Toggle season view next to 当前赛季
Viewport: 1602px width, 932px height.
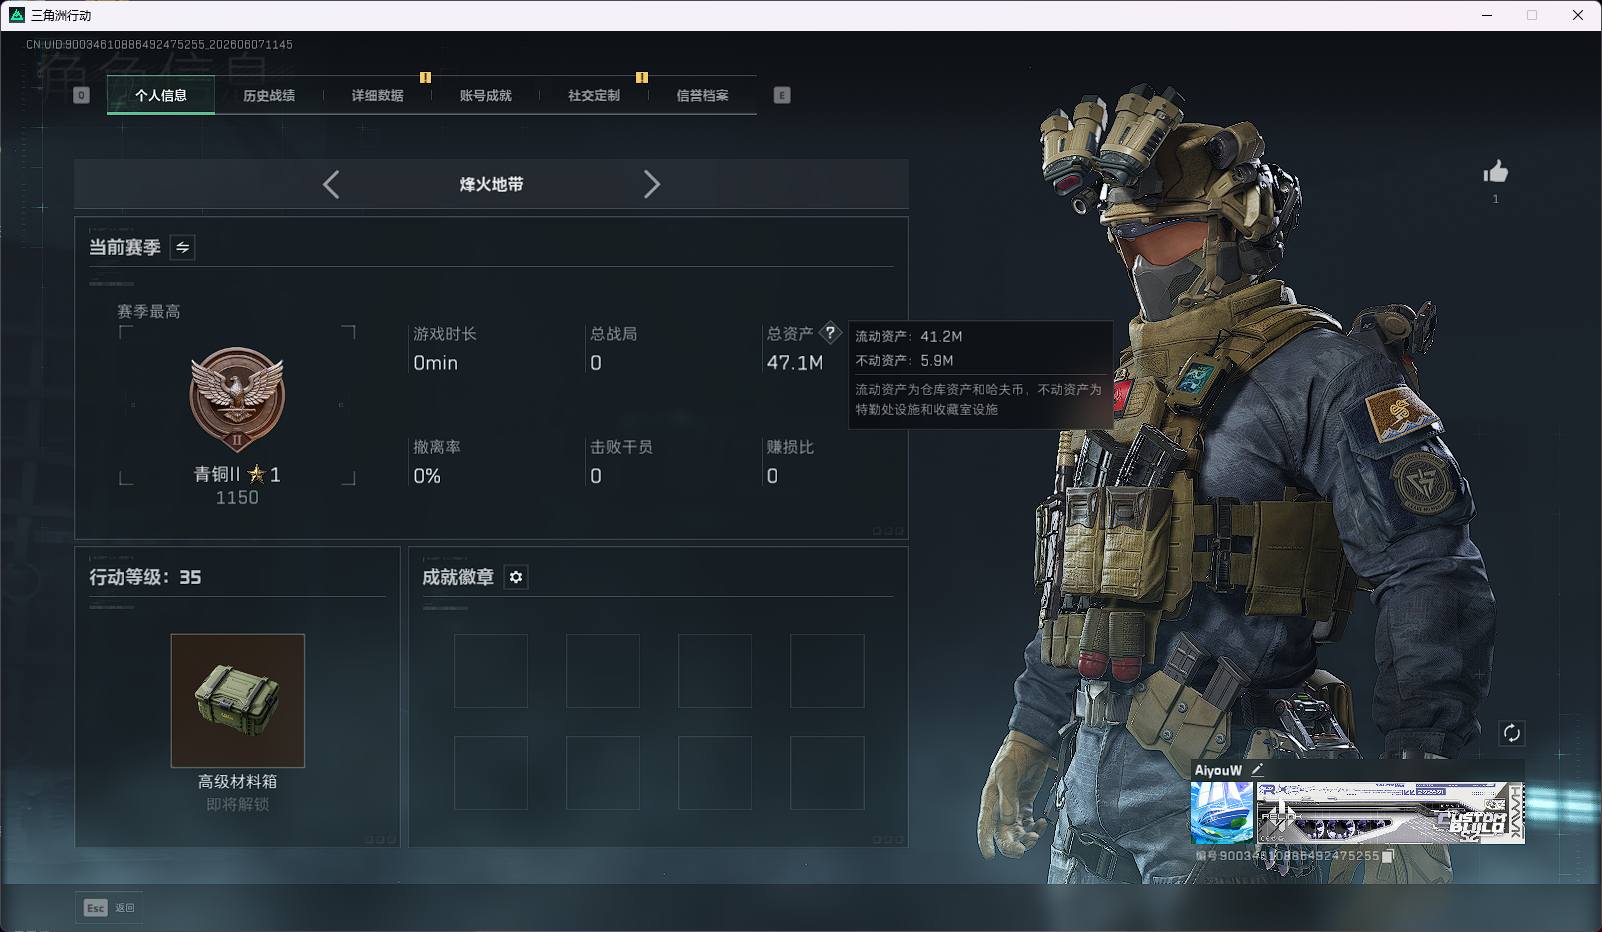coord(182,247)
